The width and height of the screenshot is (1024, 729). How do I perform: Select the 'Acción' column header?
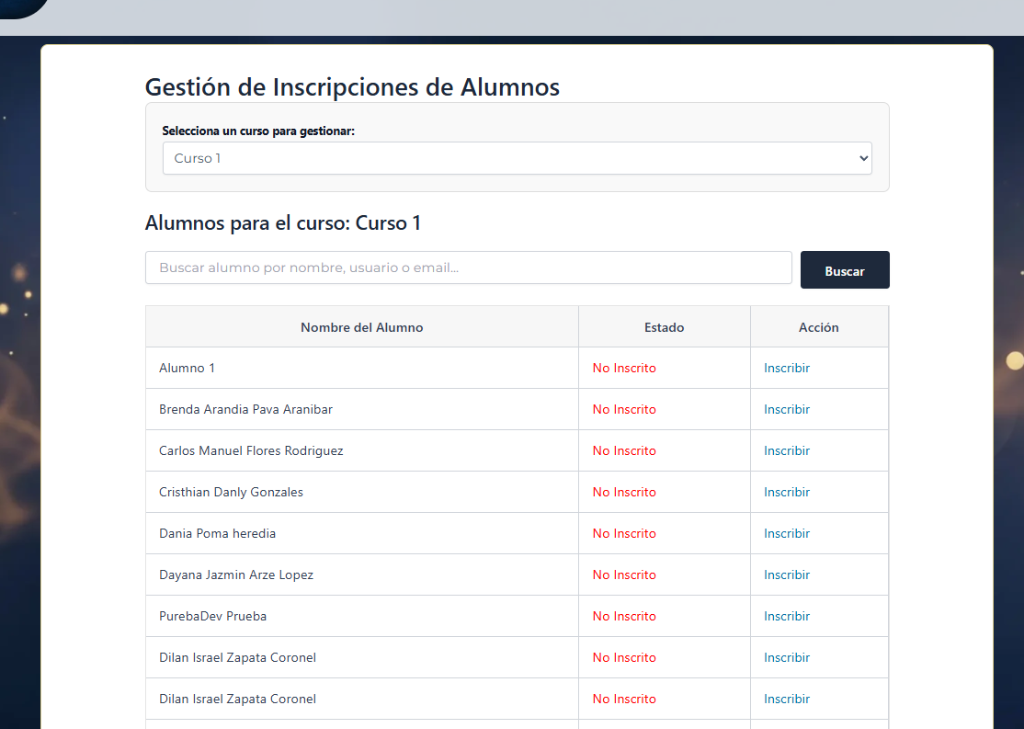[819, 327]
